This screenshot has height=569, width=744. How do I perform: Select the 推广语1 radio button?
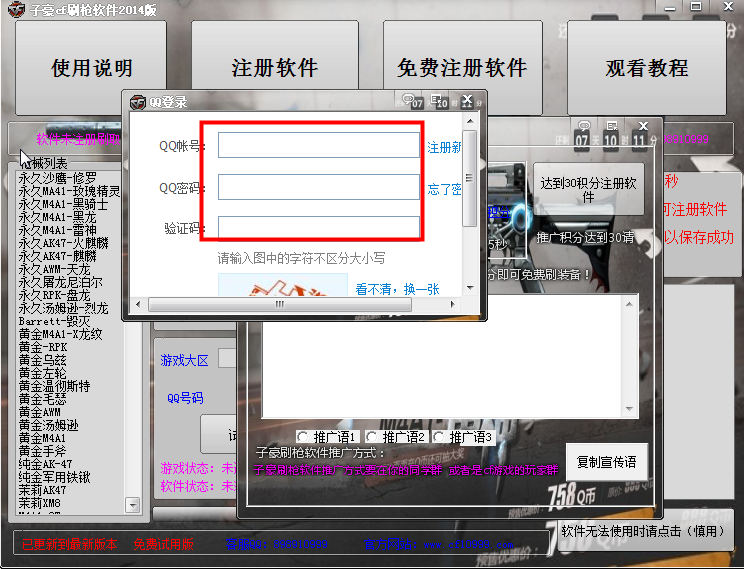pyautogui.click(x=303, y=437)
